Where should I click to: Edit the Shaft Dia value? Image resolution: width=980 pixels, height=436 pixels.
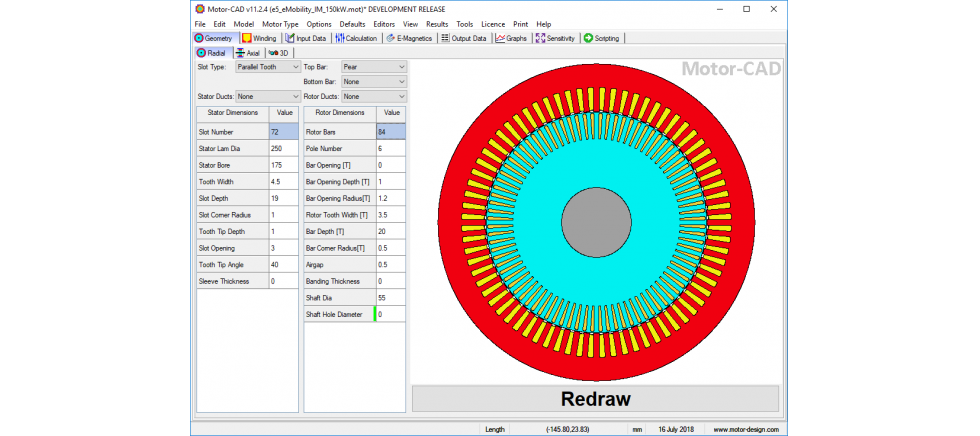(391, 298)
